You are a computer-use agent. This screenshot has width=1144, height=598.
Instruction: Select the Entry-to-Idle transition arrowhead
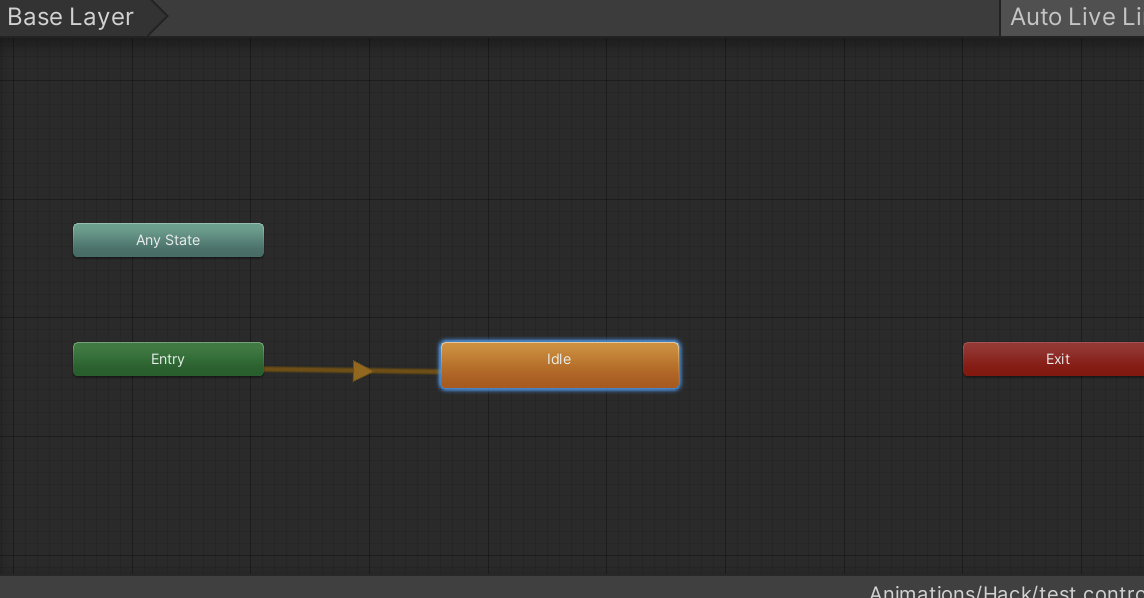[362, 371]
